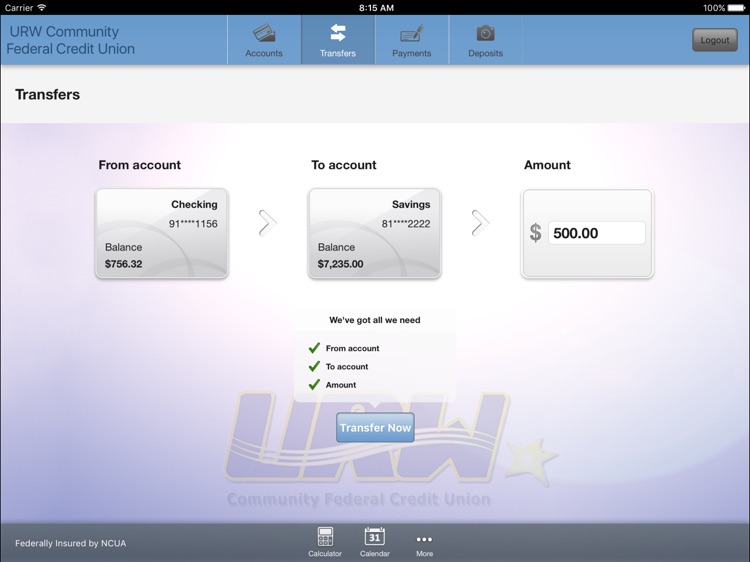
Task: Click the URW Community Federal Credit Union title
Action: coord(71,40)
